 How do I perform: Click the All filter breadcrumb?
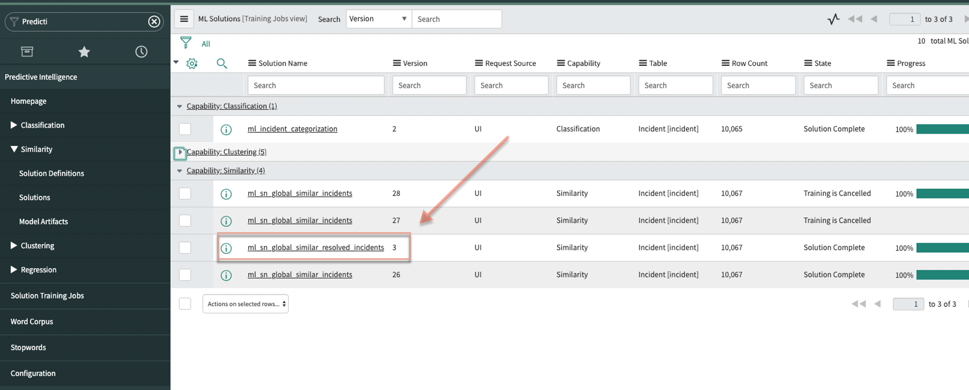tap(206, 44)
